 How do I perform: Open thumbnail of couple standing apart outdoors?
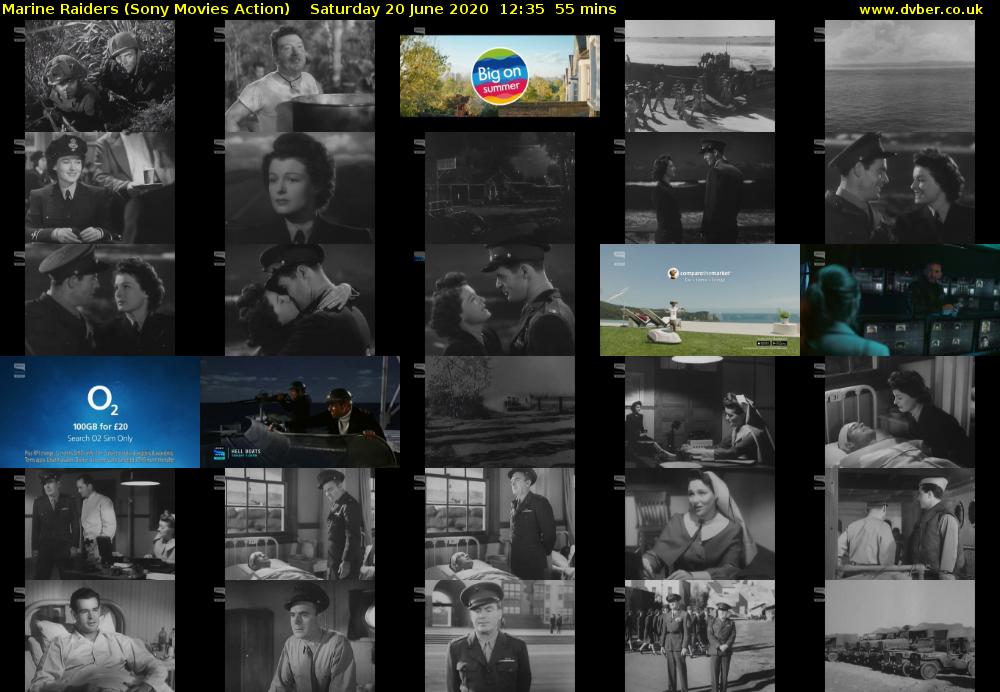[700, 188]
